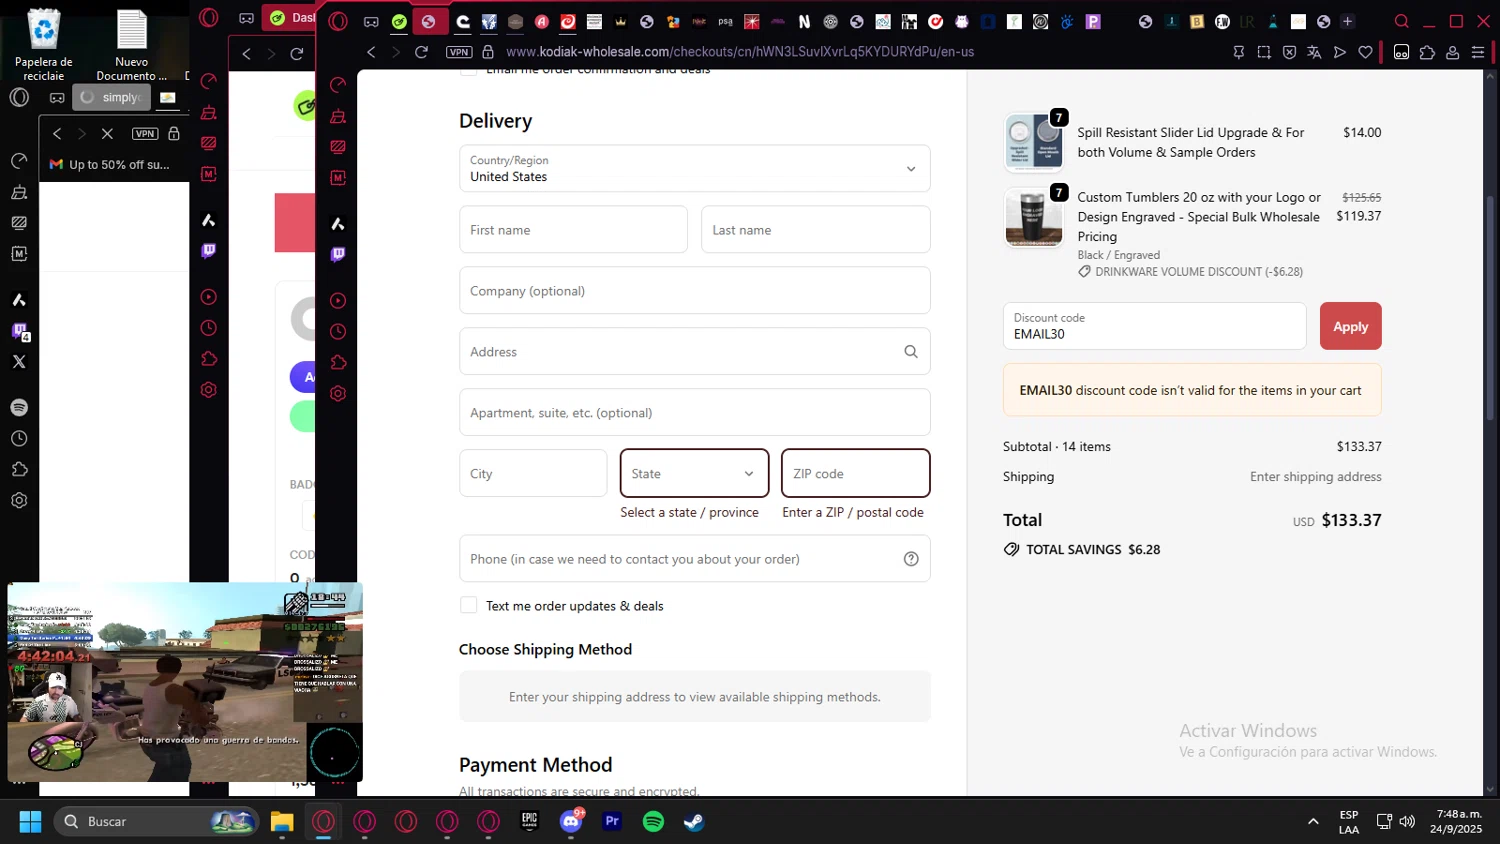
Task: Select the Dash tab in the middle window
Action: (x=290, y=17)
